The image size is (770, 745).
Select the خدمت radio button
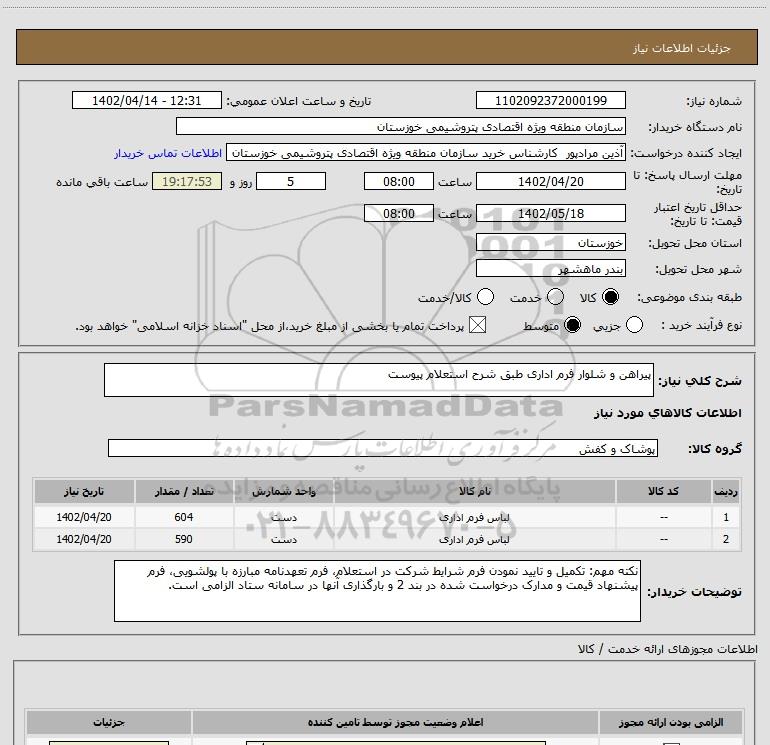point(555,297)
